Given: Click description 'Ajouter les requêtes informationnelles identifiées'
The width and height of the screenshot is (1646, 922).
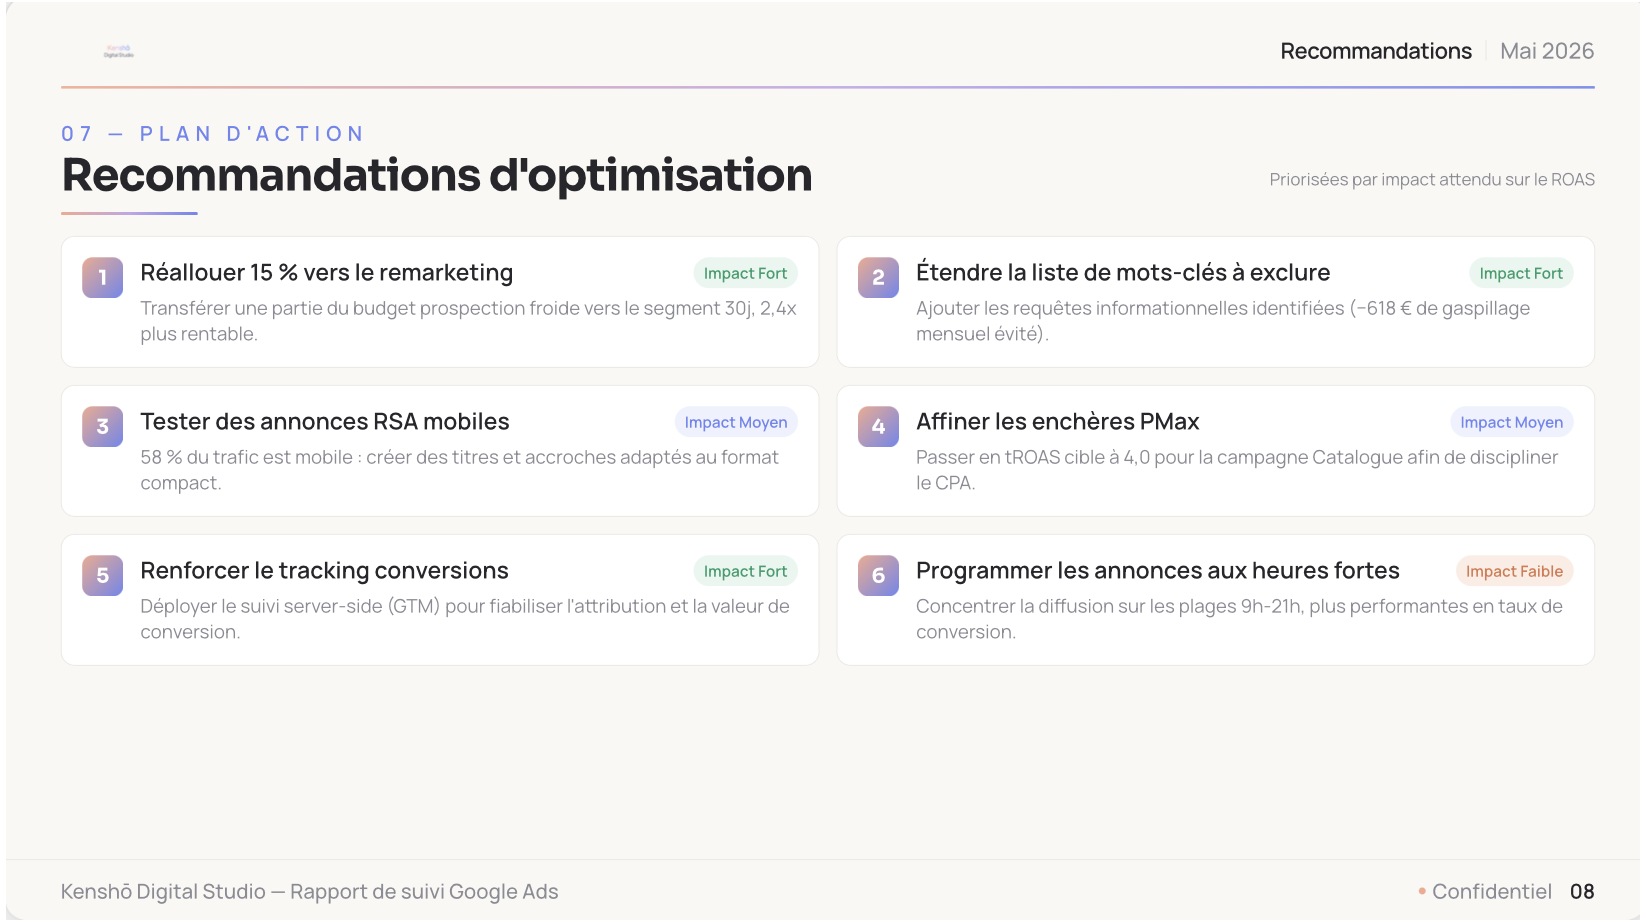Looking at the screenshot, I should (1223, 321).
